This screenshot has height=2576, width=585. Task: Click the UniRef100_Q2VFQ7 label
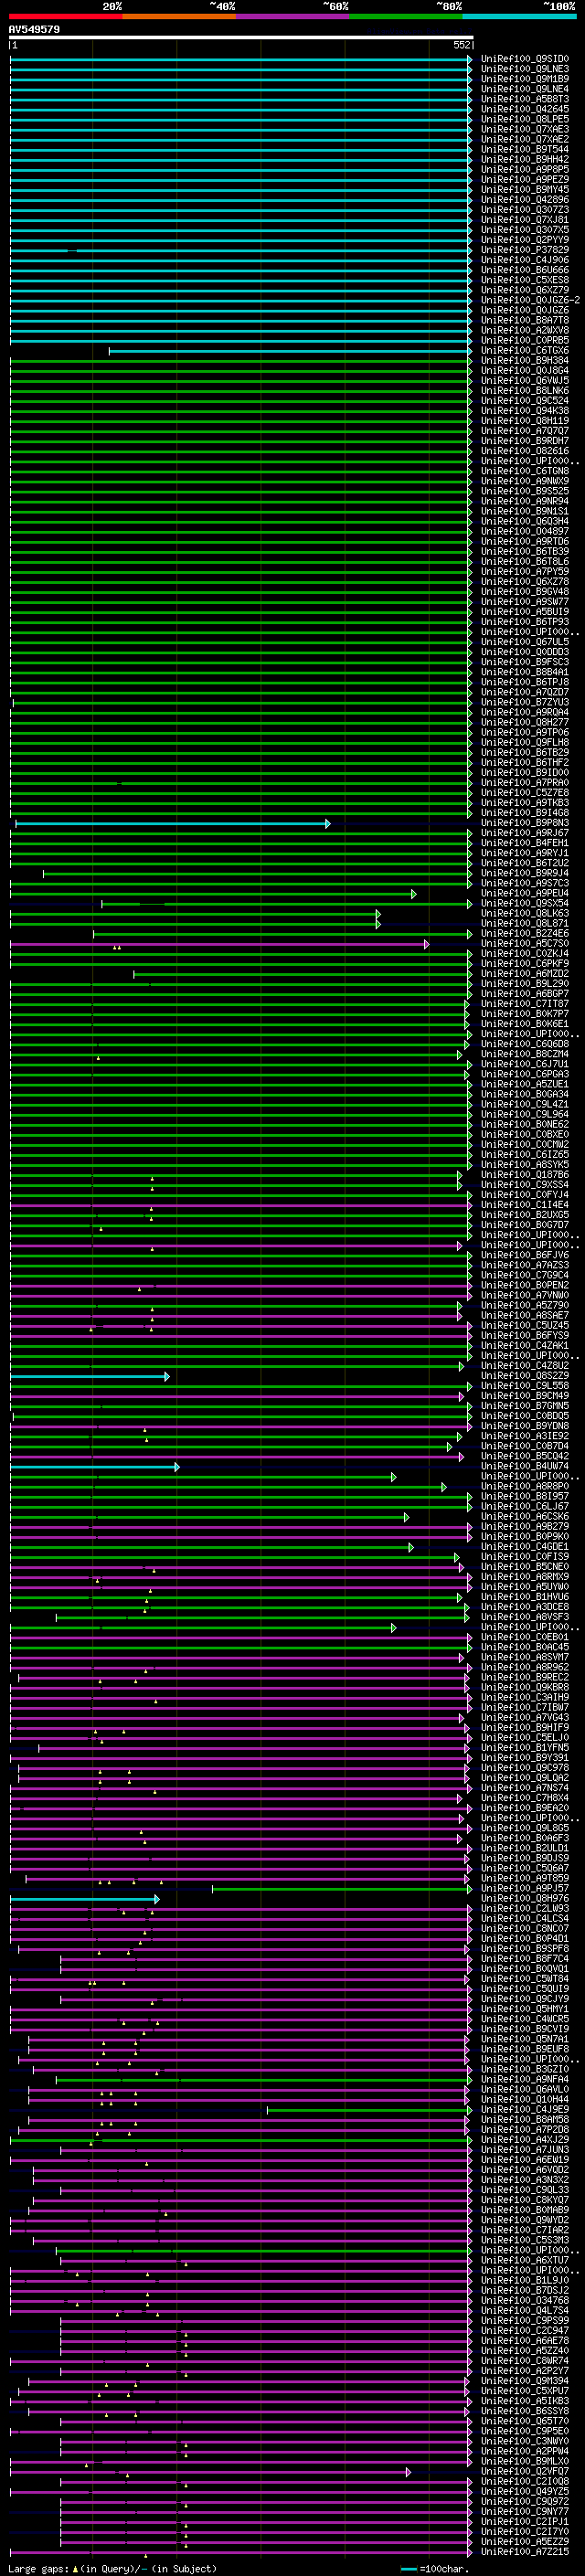(525, 2471)
